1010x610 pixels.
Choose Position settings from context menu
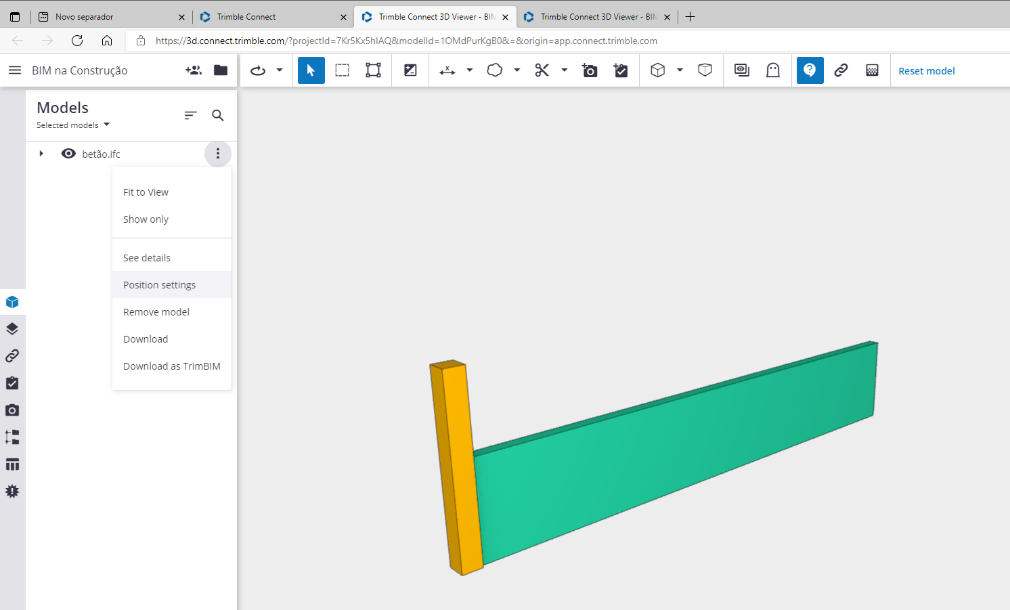coord(159,285)
